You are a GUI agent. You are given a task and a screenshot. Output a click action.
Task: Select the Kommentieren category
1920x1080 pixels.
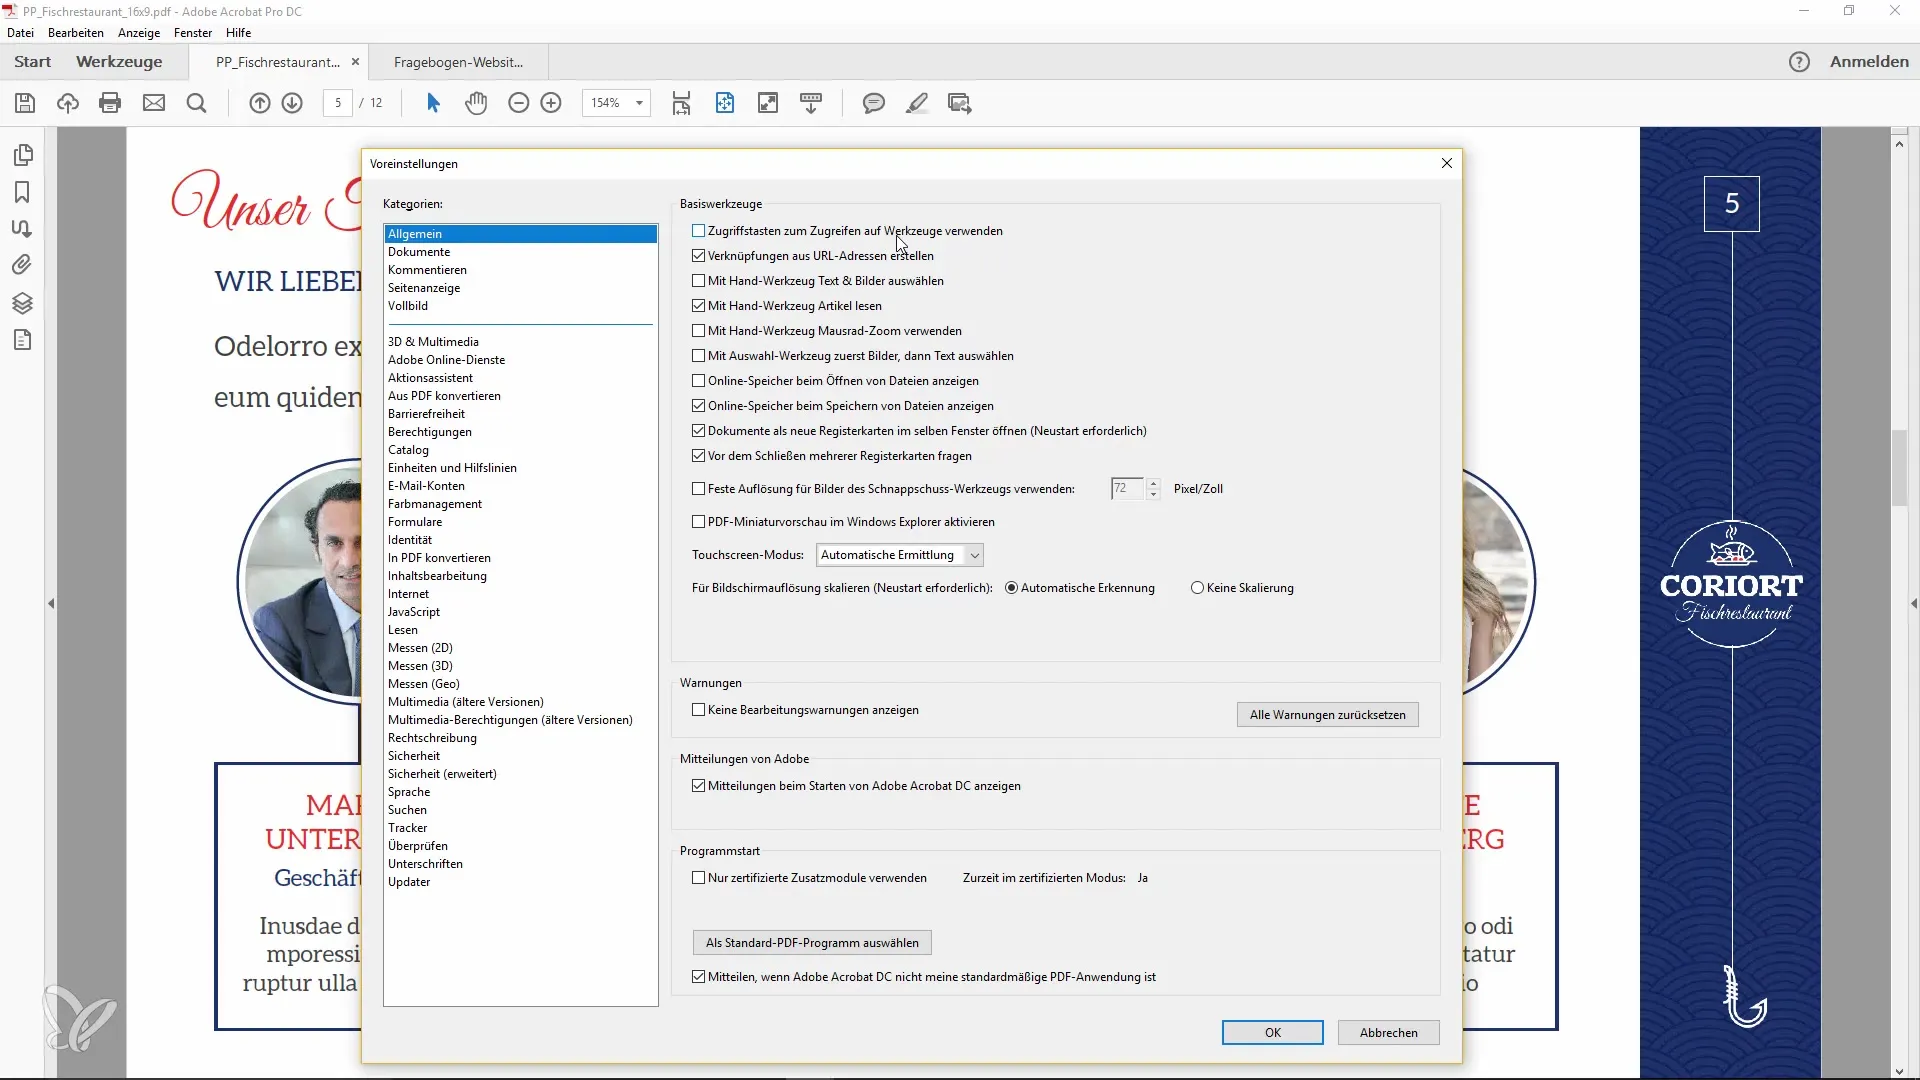pos(520,270)
